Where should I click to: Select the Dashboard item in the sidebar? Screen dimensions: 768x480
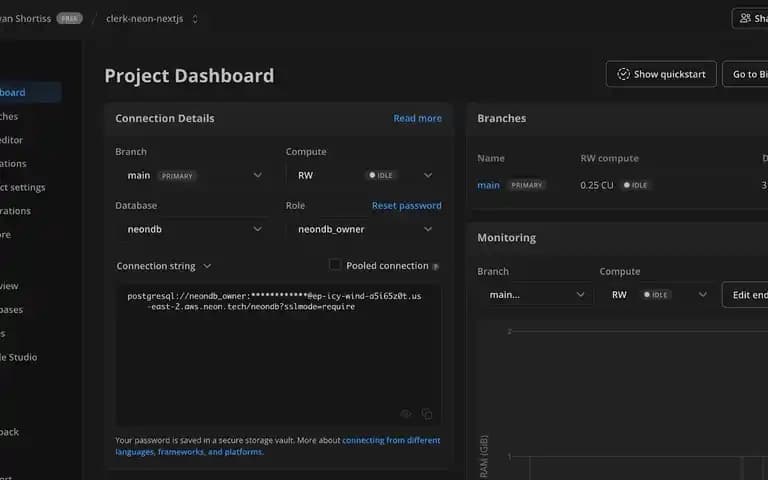[29, 92]
